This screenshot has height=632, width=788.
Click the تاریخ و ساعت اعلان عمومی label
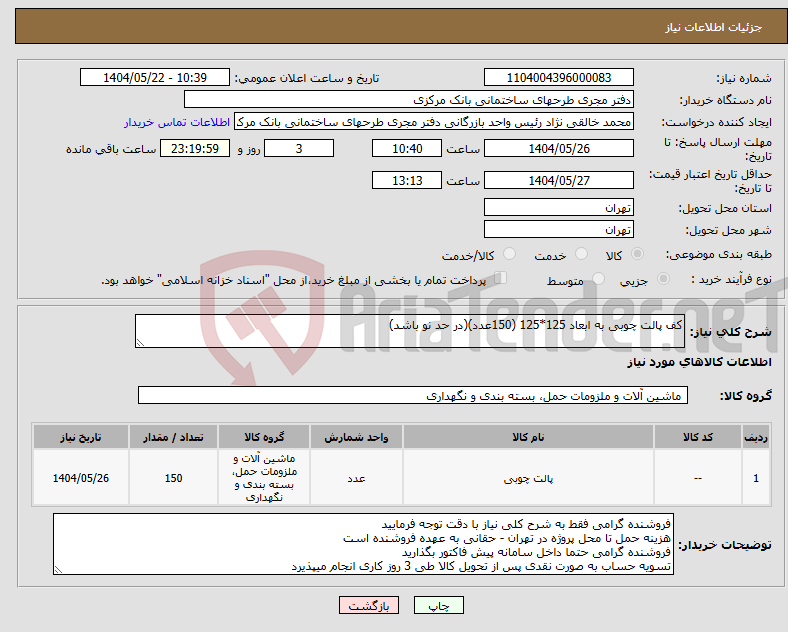tap(307, 78)
